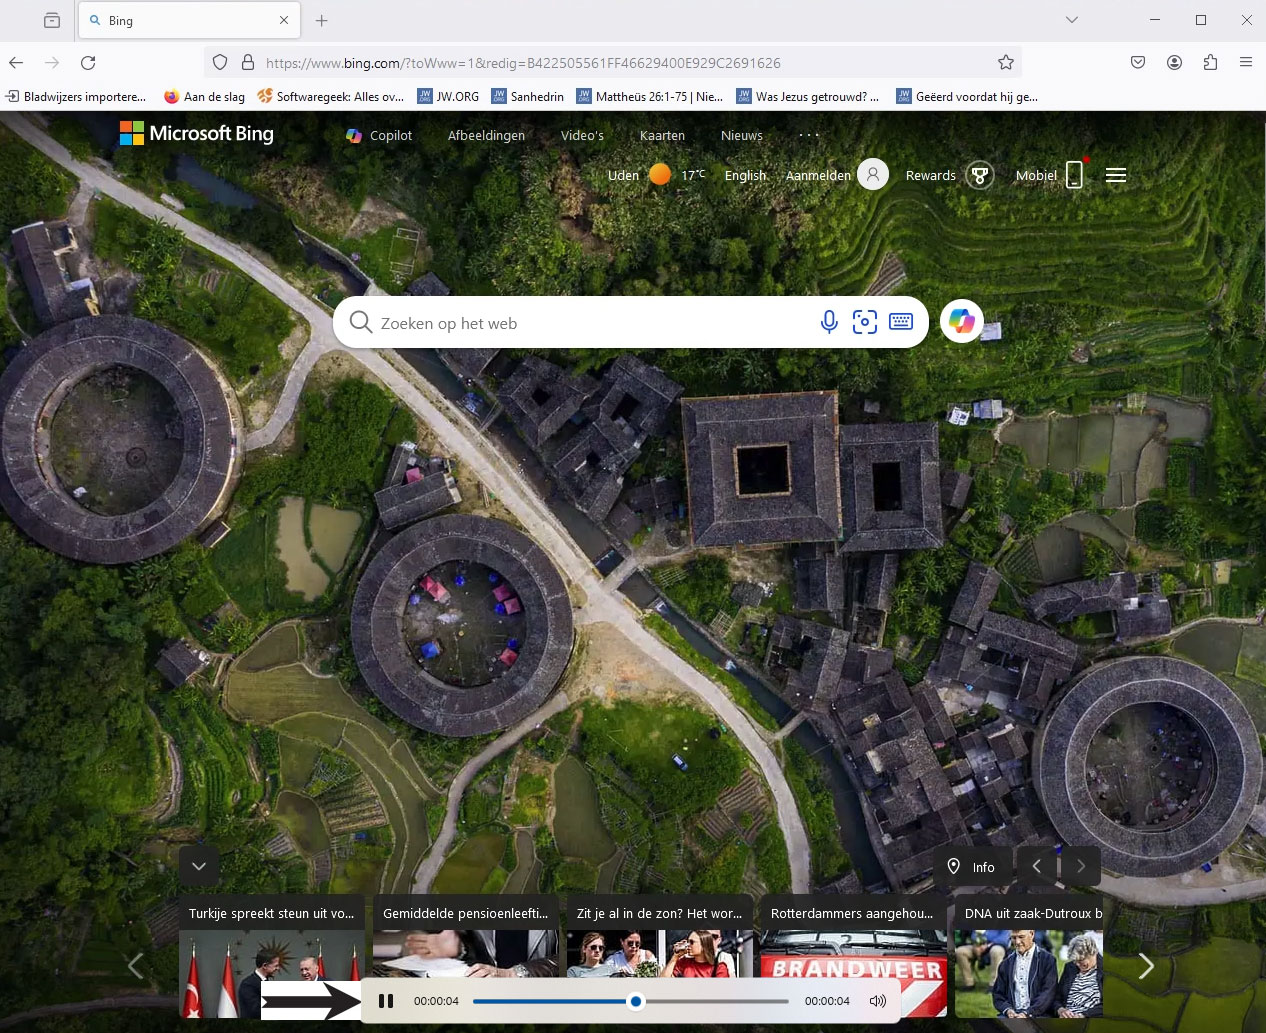Viewport: 1266px width, 1033px height.
Task: Open the Info button about the image
Action: 972,866
